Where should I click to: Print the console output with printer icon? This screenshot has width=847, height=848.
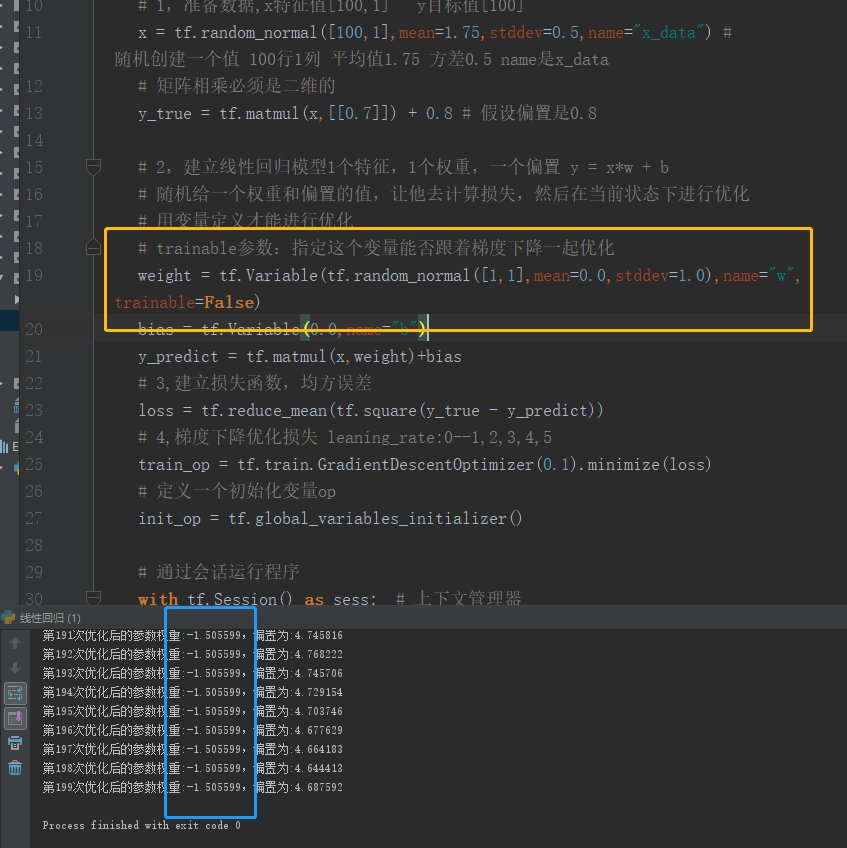click(x=15, y=743)
